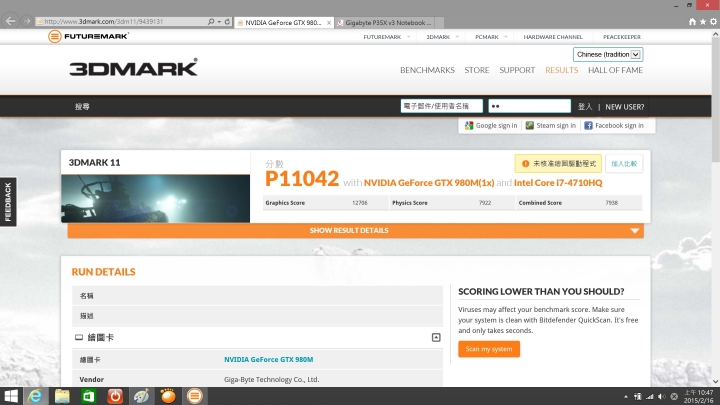Viewport: 720px width, 405px height.
Task: Click the browser back arrow button
Action: click(x=11, y=21)
